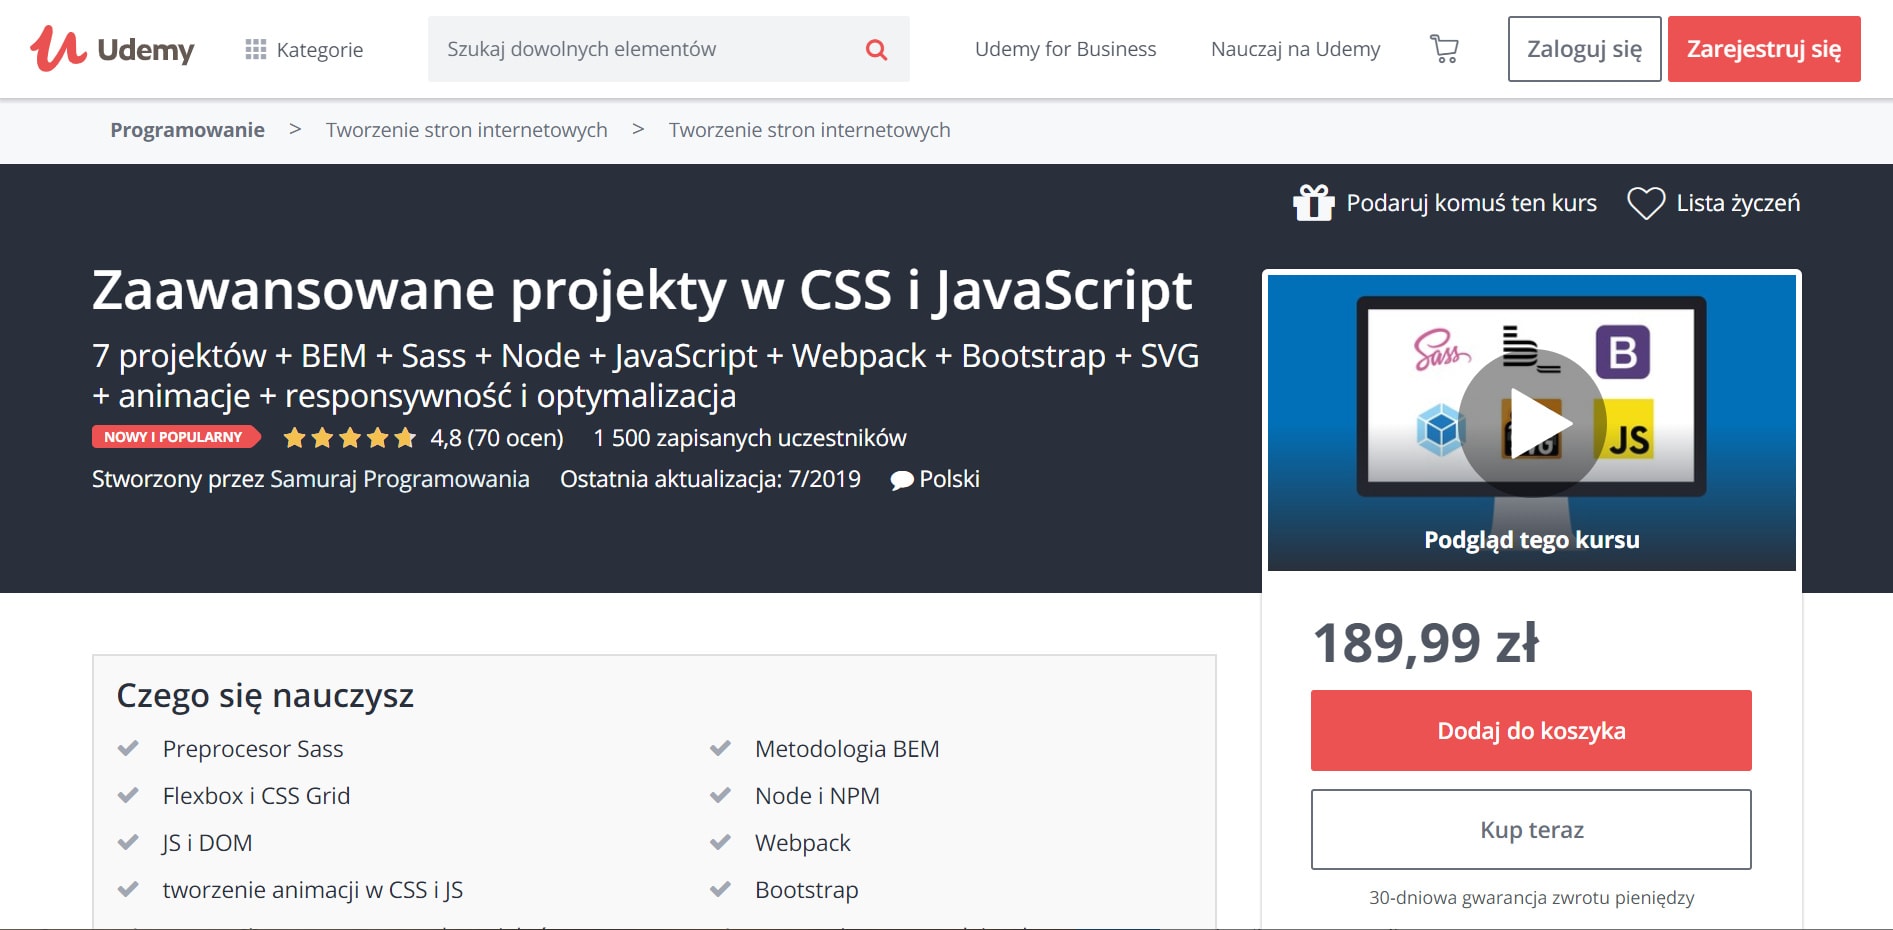Play the course preview video

[x=1532, y=422]
